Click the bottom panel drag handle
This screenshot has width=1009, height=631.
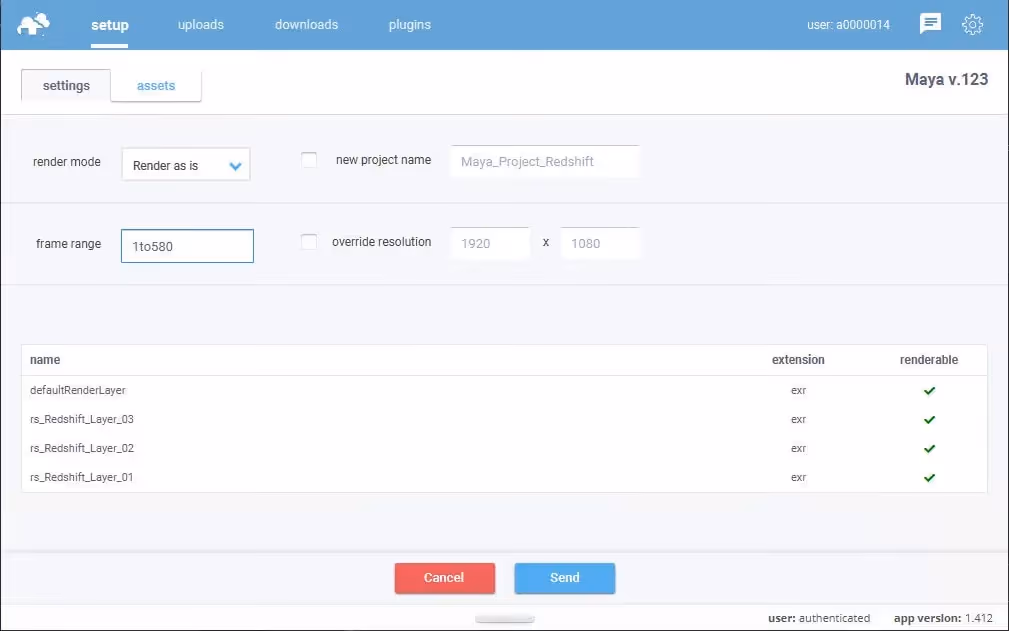coord(504,619)
